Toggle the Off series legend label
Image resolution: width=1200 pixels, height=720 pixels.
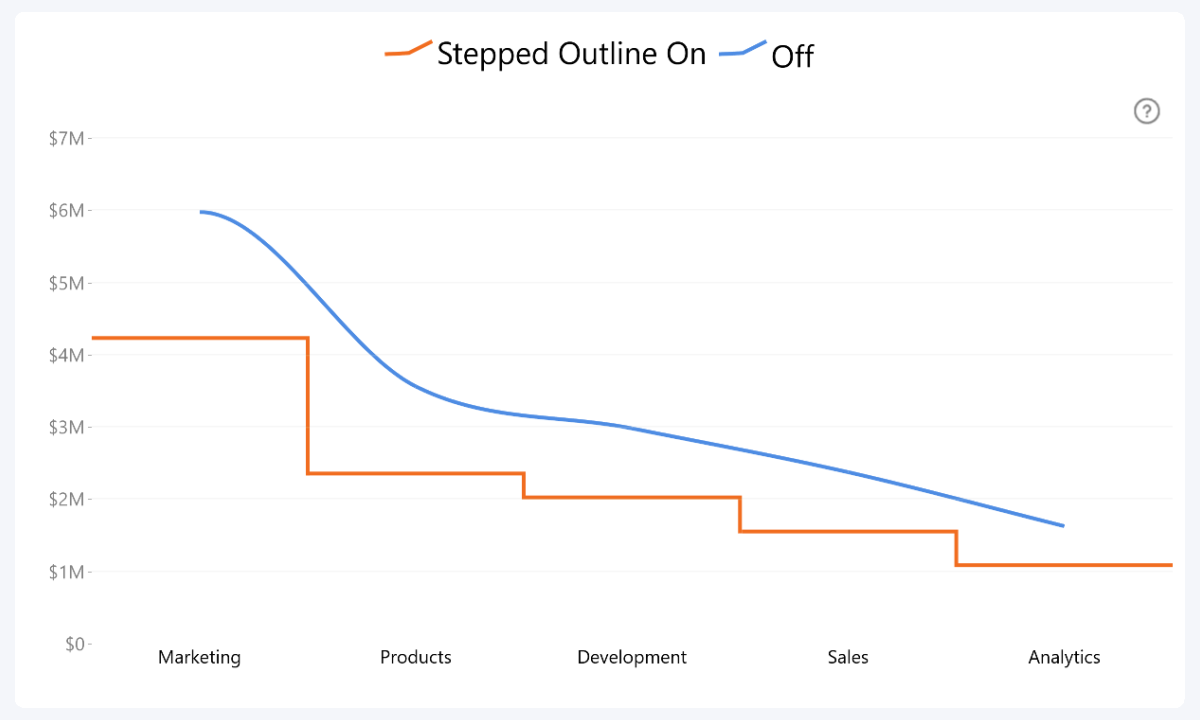click(792, 56)
